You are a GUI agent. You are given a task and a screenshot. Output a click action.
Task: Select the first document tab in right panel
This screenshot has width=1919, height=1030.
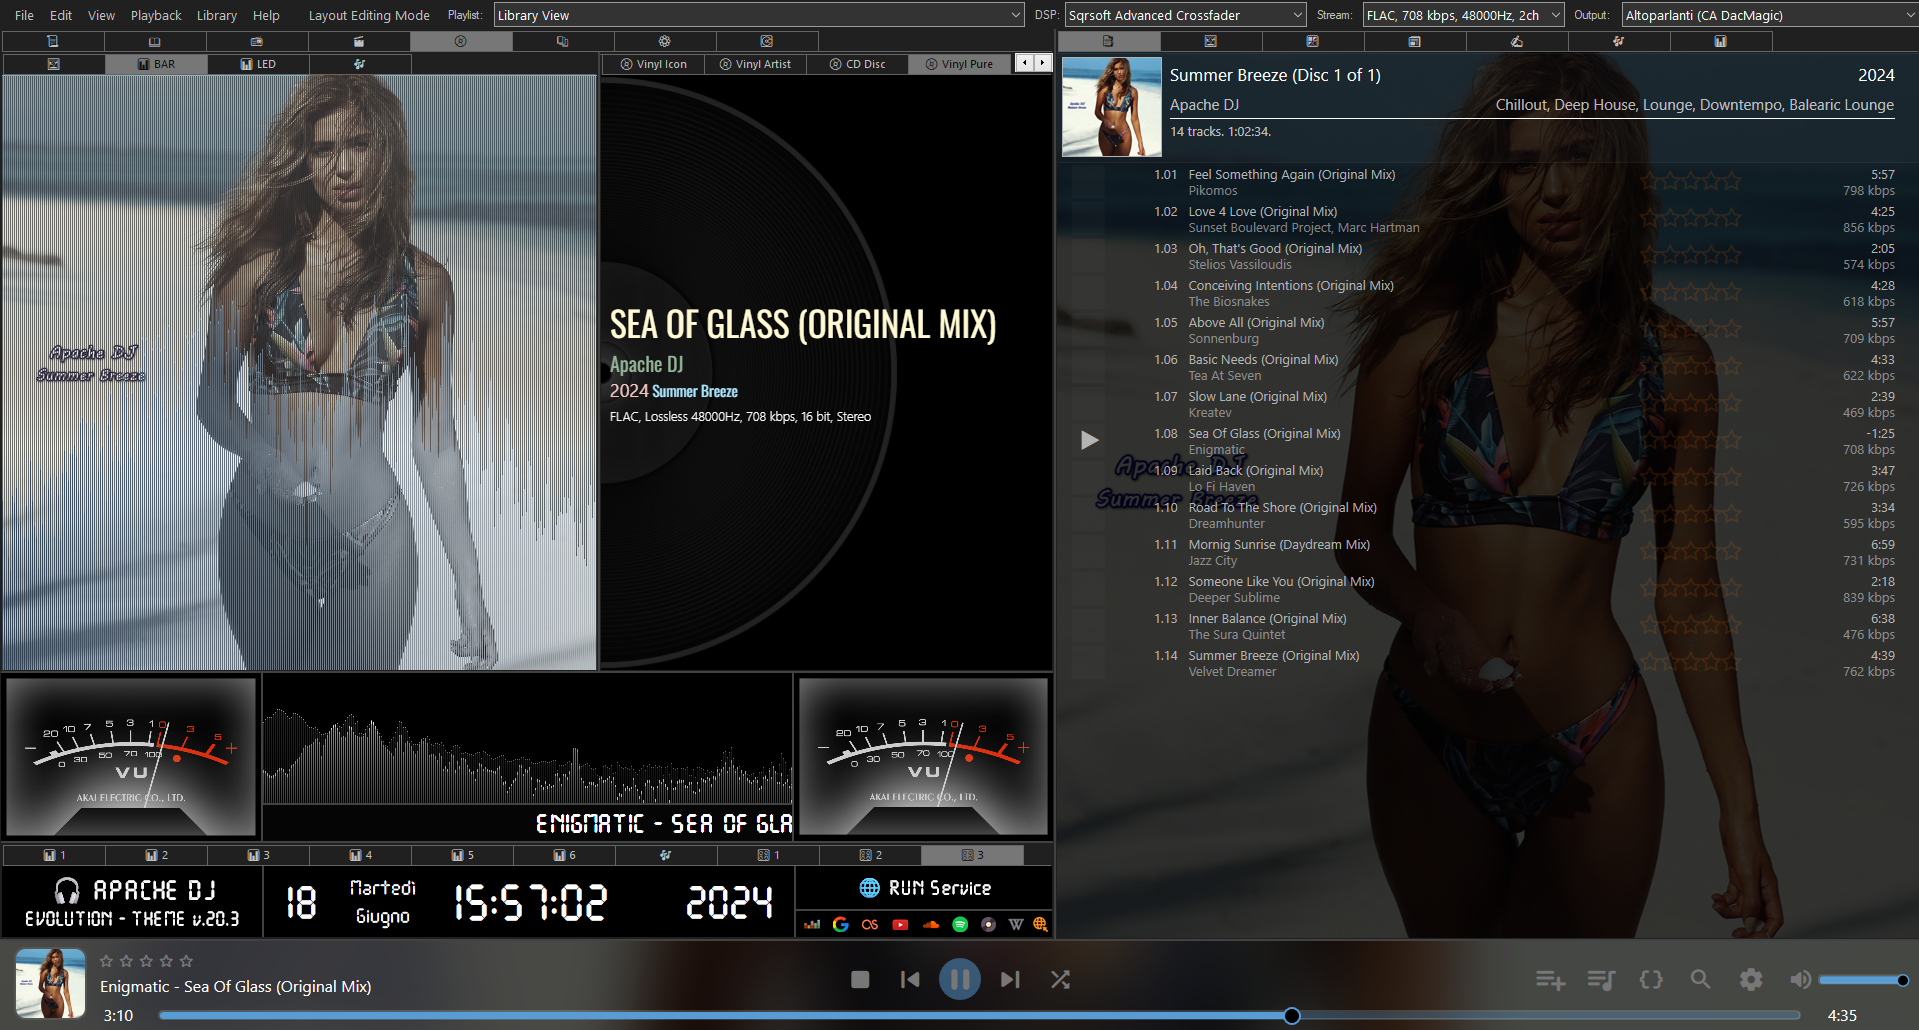pyautogui.click(x=1109, y=41)
